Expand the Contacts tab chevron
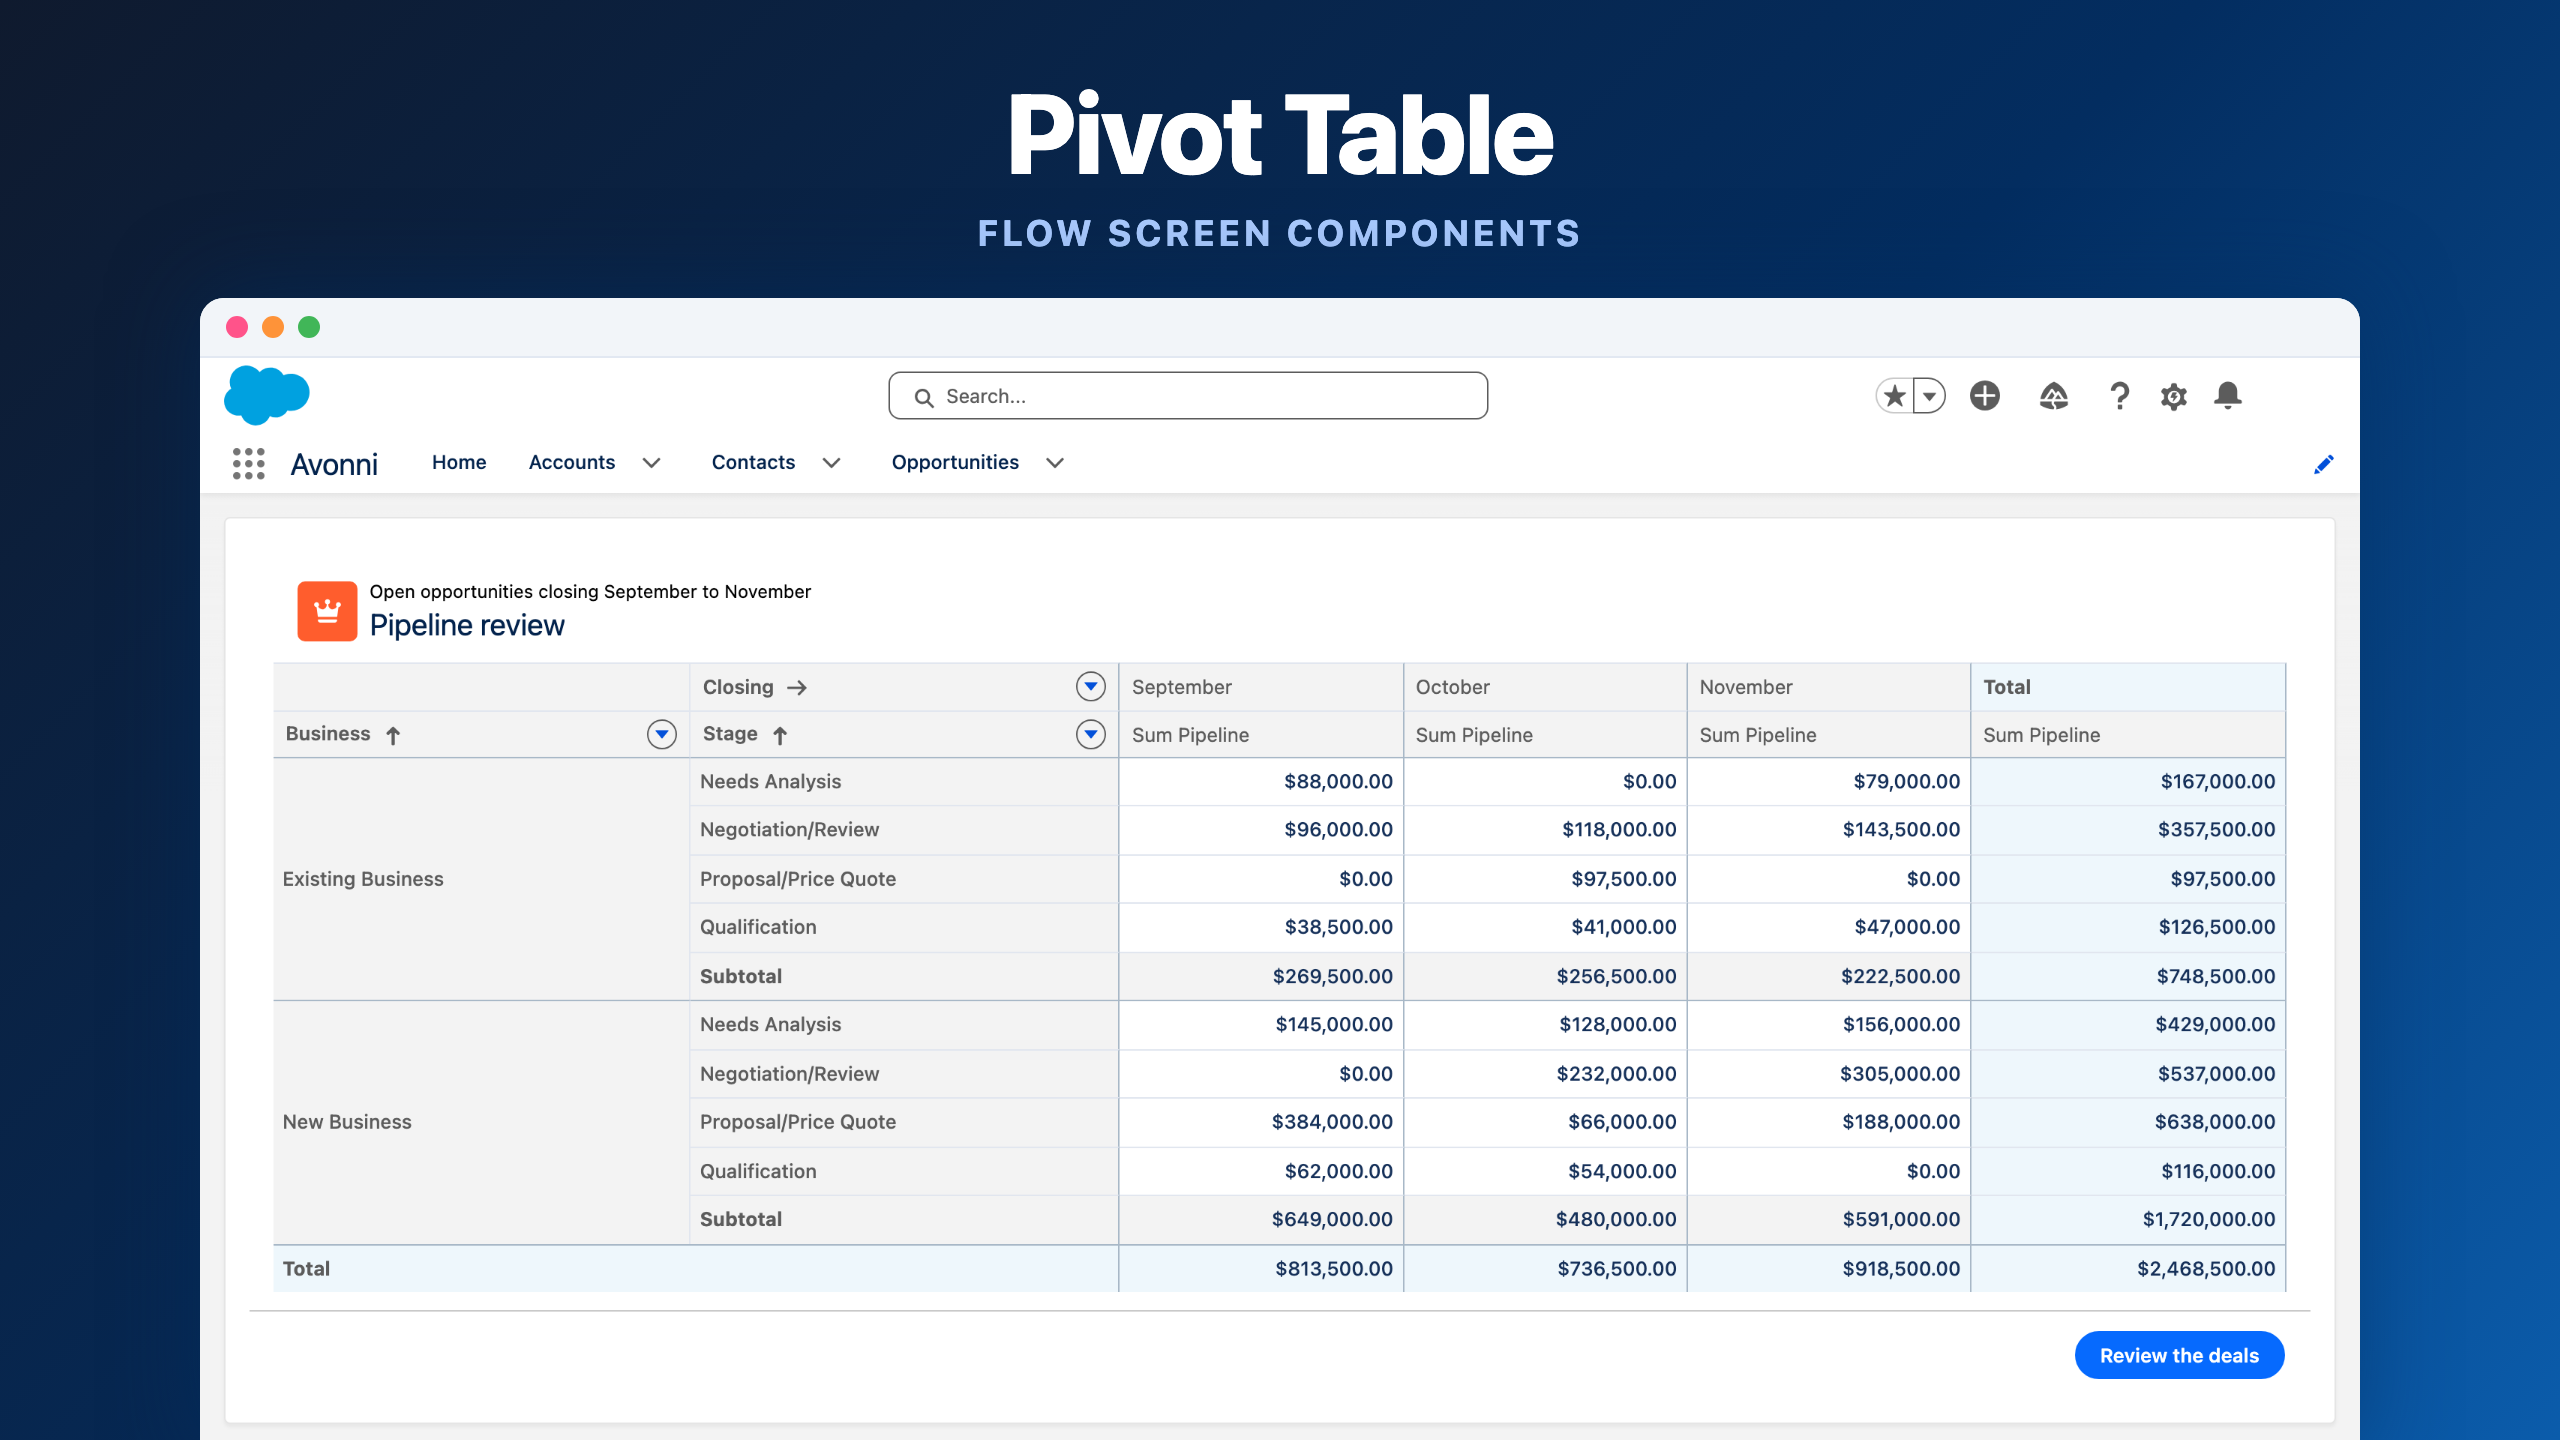Screen dimensions: 2560x1440 click(x=831, y=463)
